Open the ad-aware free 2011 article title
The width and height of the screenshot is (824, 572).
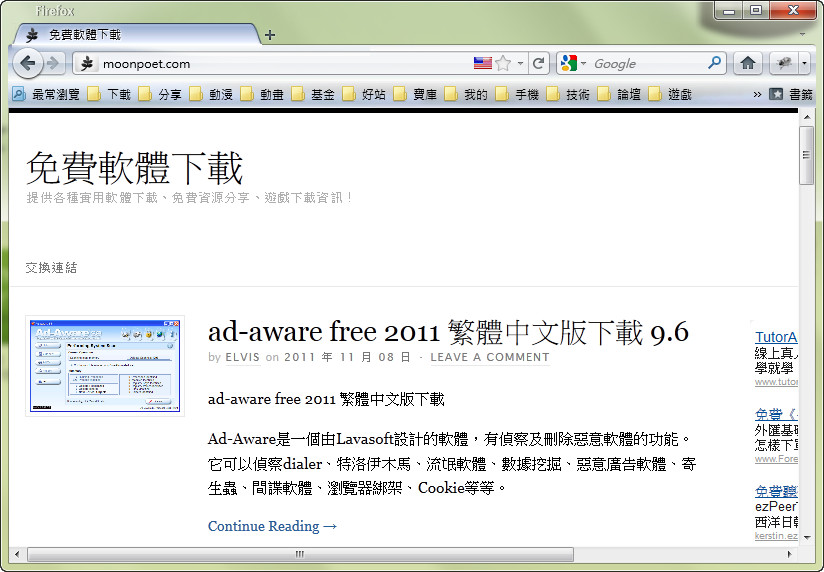pos(448,331)
